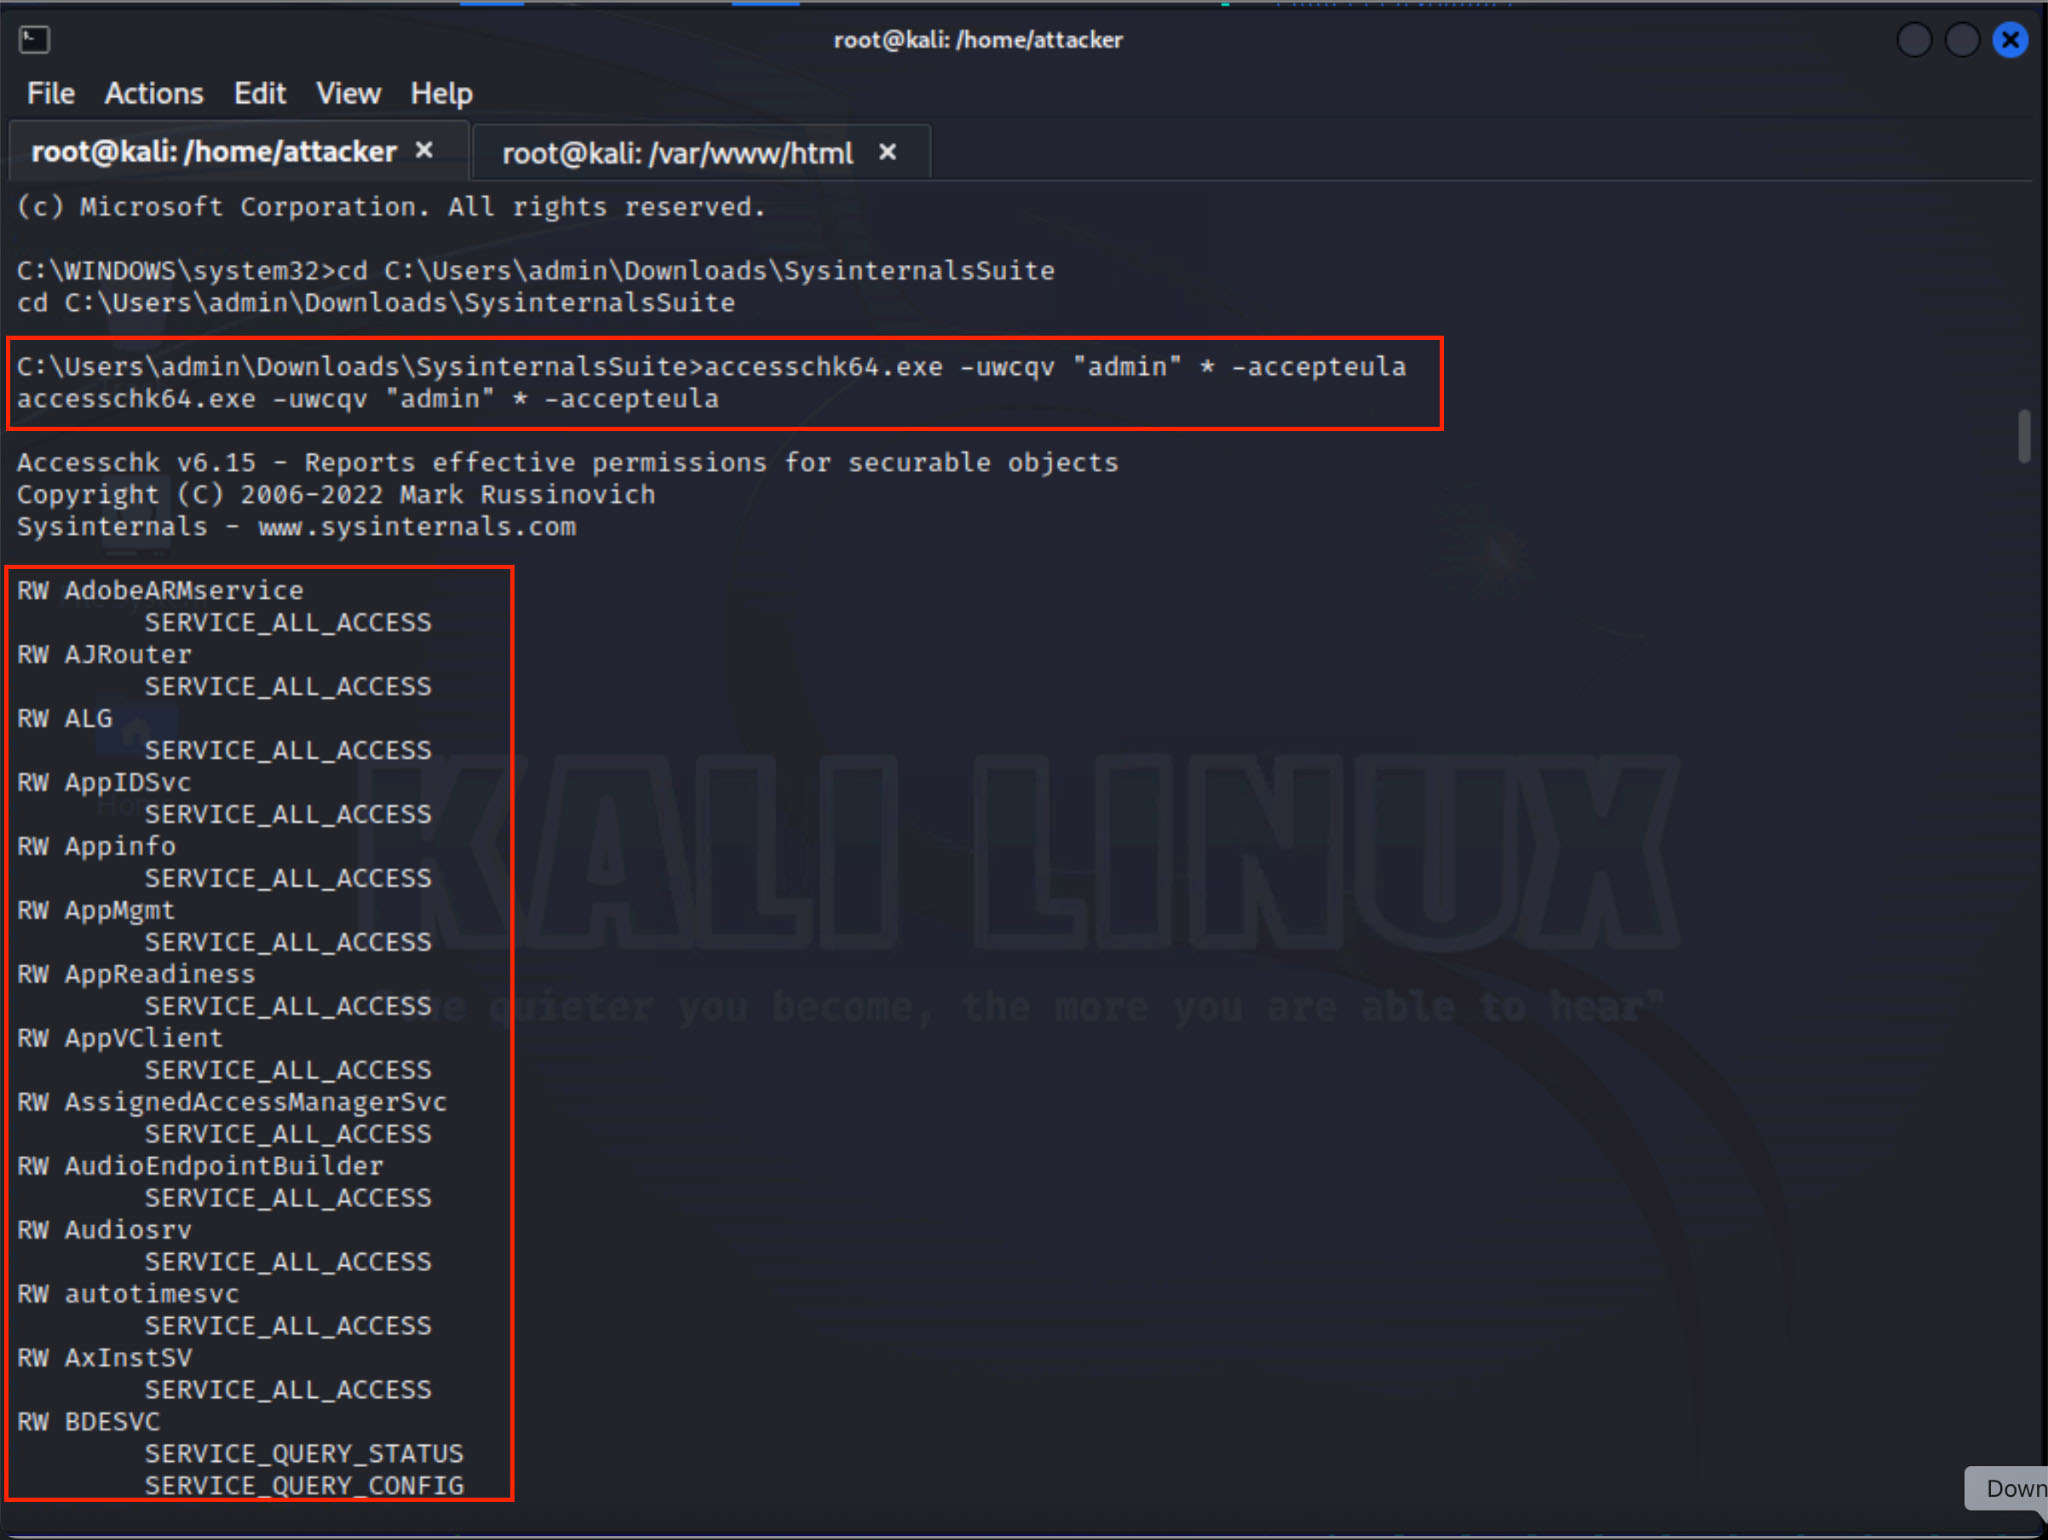Click the terminal vertical scrollbar thumb

point(2024,436)
